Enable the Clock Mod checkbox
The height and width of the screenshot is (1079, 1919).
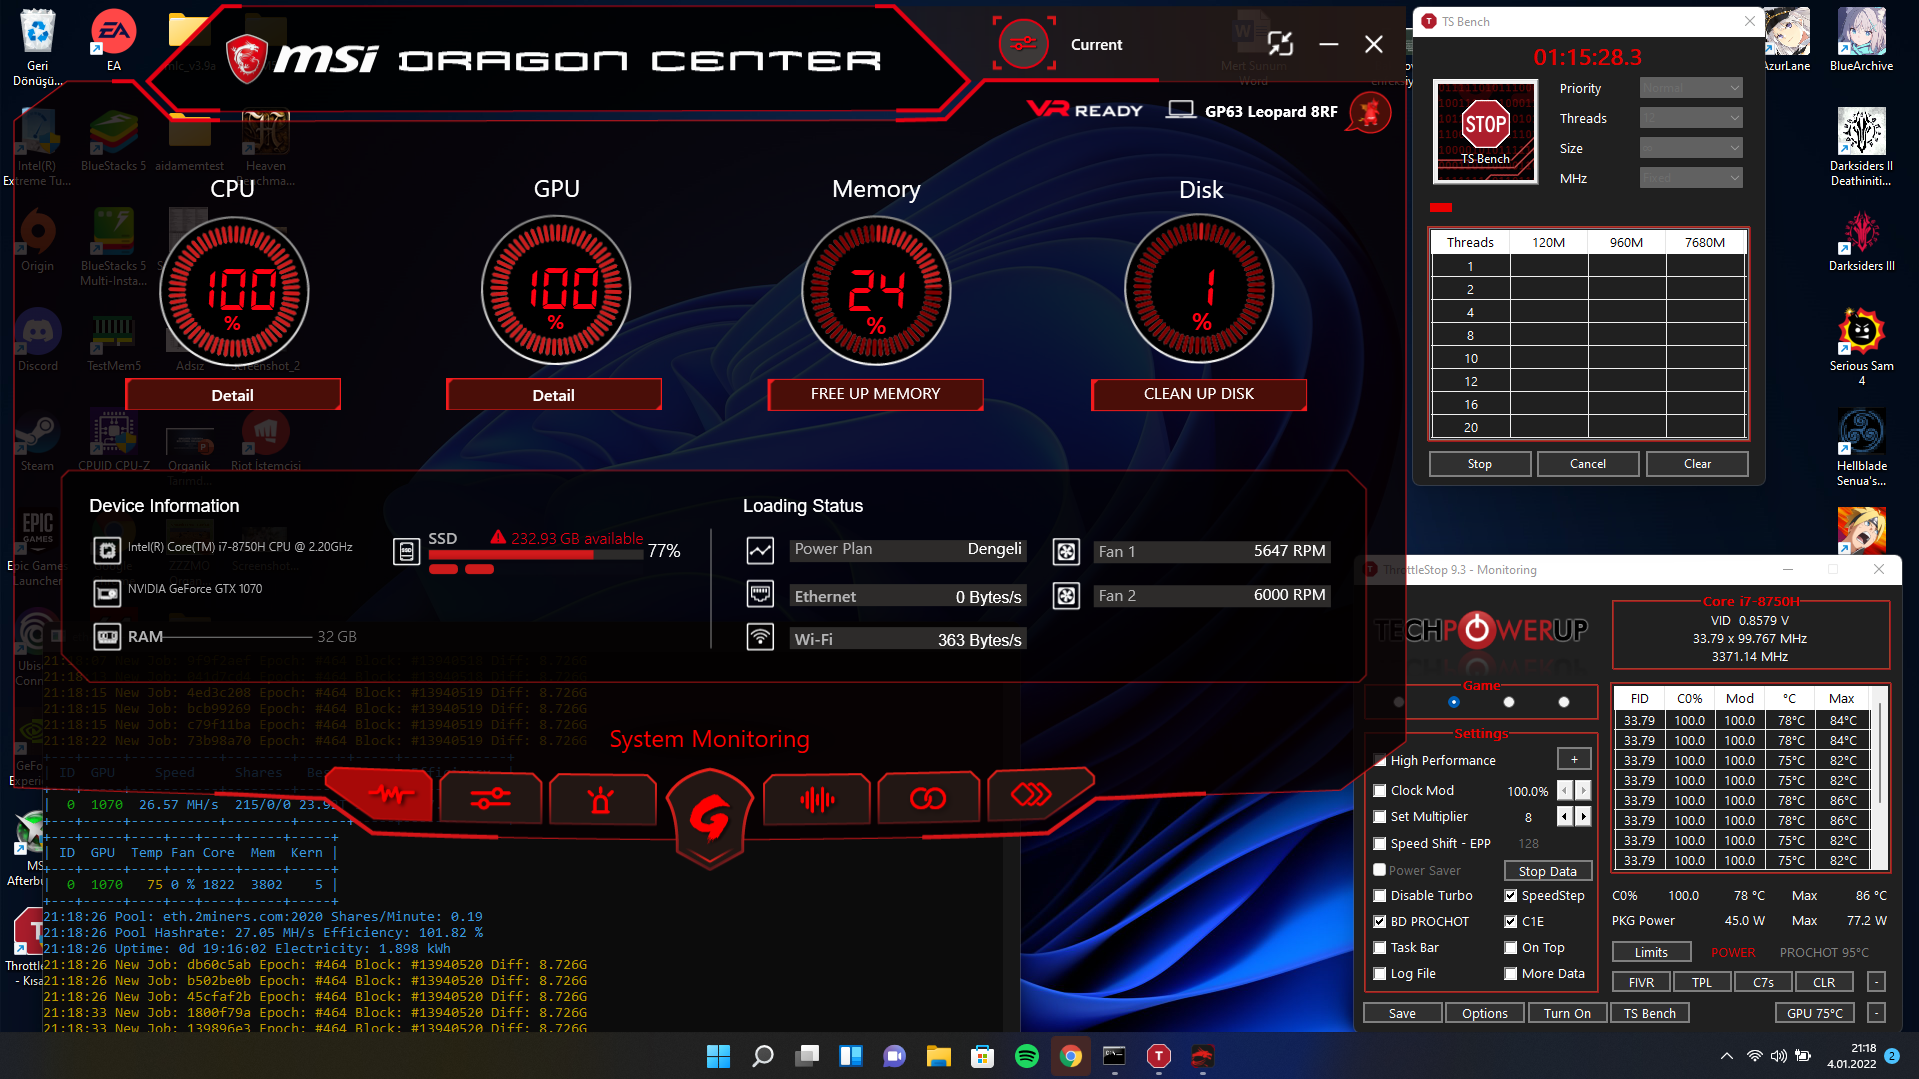[x=1380, y=791]
